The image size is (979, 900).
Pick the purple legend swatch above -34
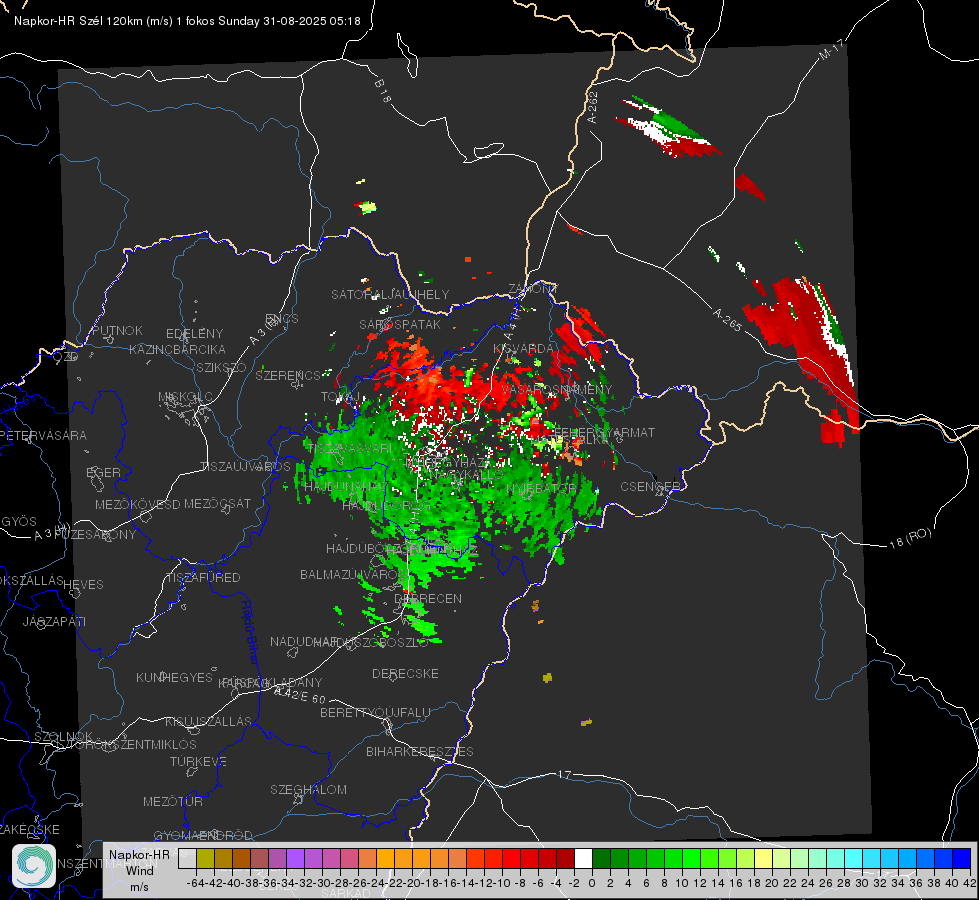click(x=295, y=858)
